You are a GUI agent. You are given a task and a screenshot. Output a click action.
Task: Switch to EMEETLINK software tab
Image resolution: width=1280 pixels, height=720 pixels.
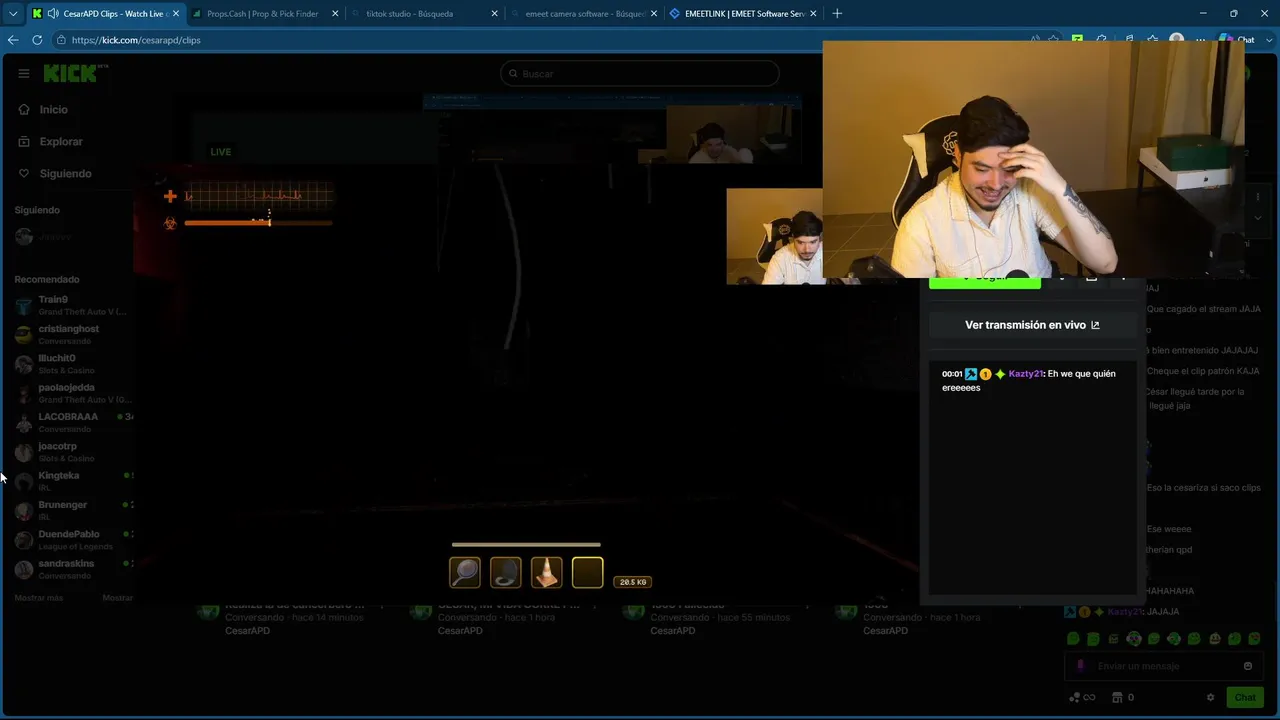[743, 14]
